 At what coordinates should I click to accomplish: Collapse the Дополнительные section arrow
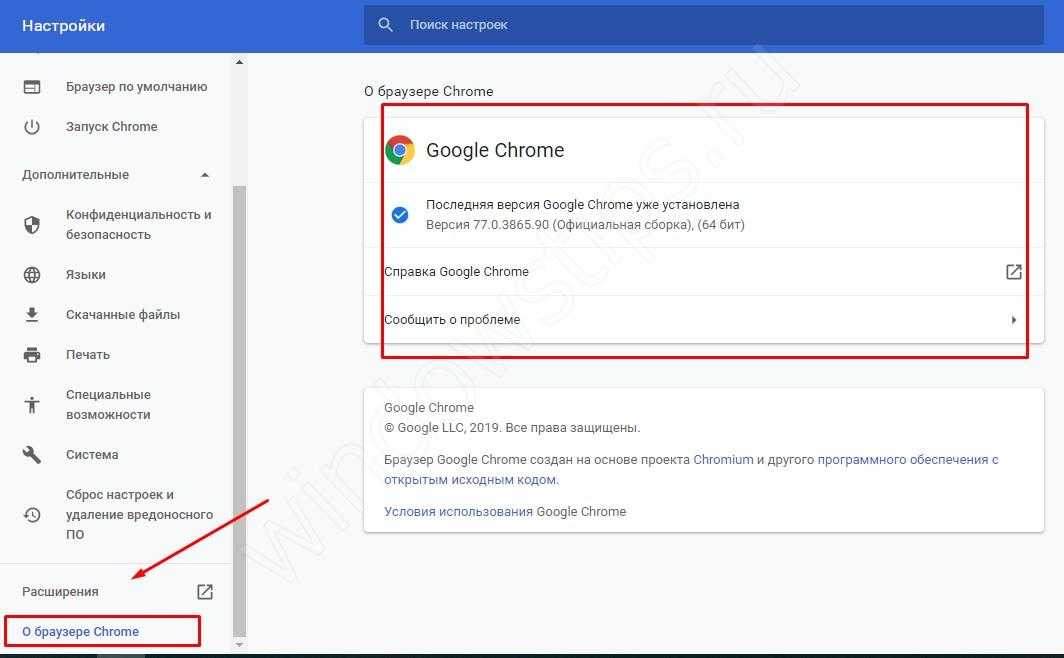pos(205,175)
